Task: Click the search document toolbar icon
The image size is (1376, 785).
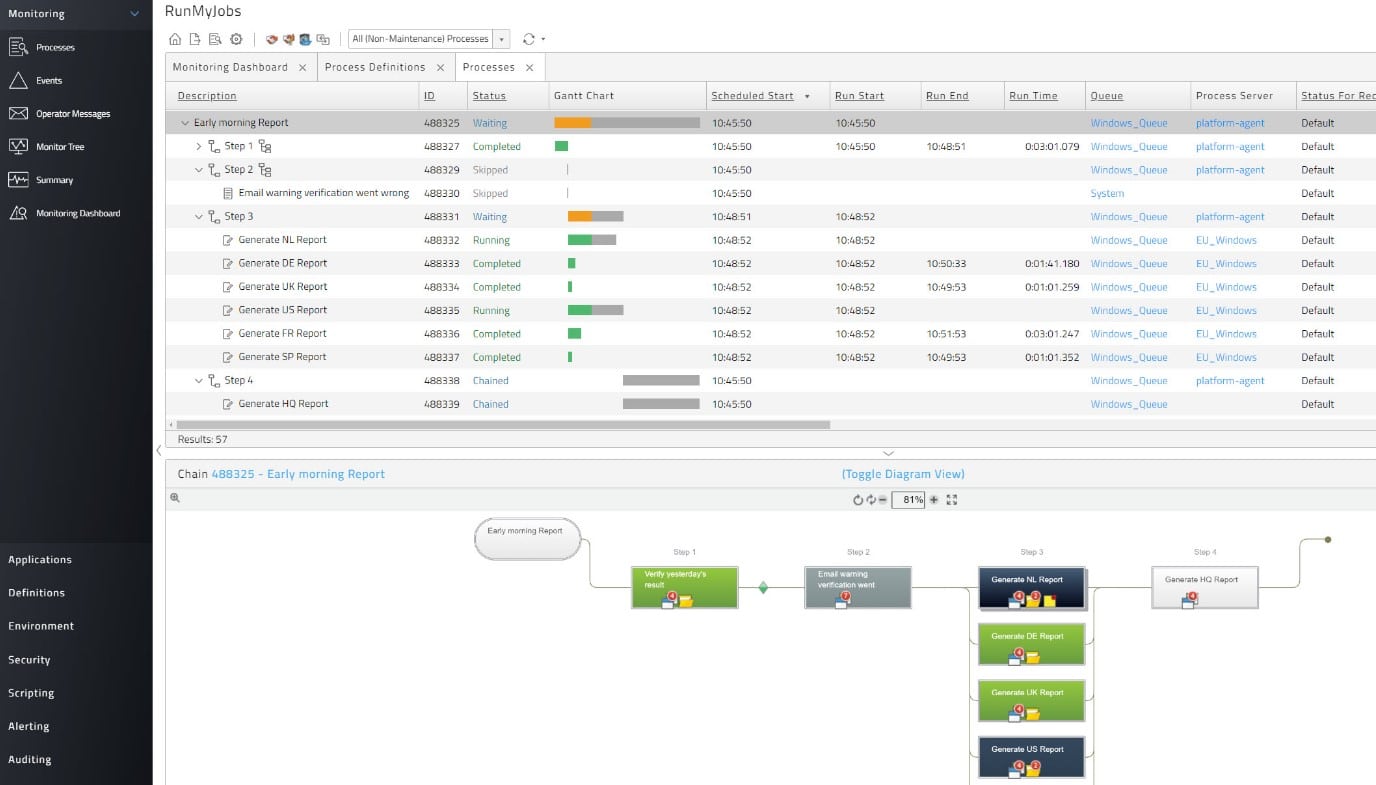Action: (x=215, y=39)
